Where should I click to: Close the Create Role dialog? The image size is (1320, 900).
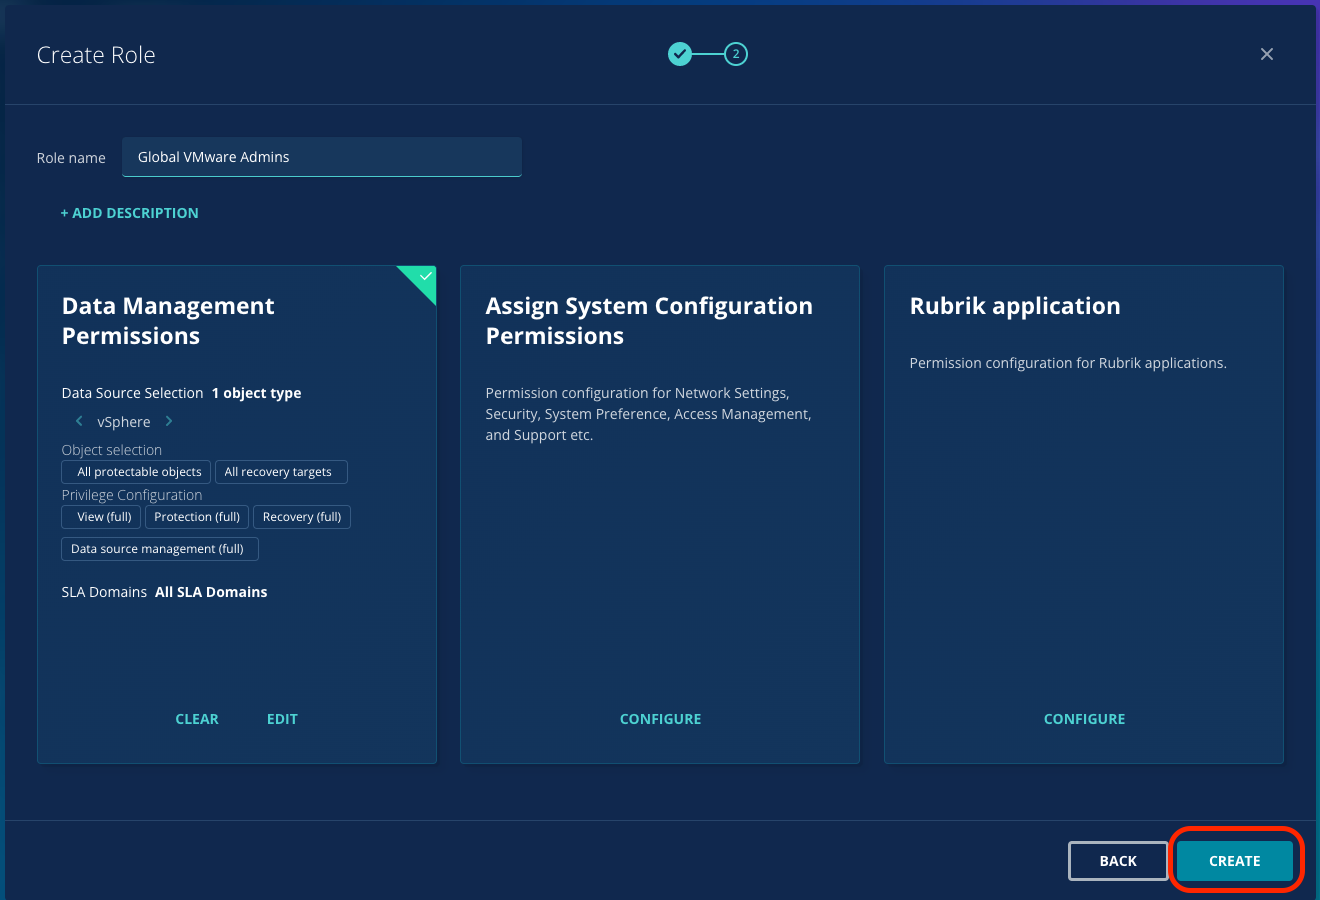point(1266,54)
